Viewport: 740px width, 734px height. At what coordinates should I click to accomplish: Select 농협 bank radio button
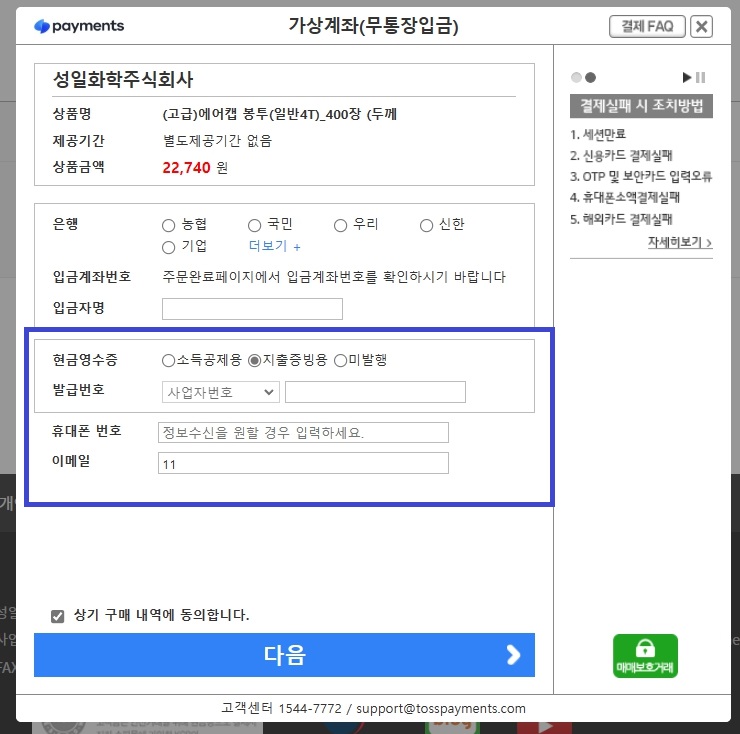tap(169, 225)
